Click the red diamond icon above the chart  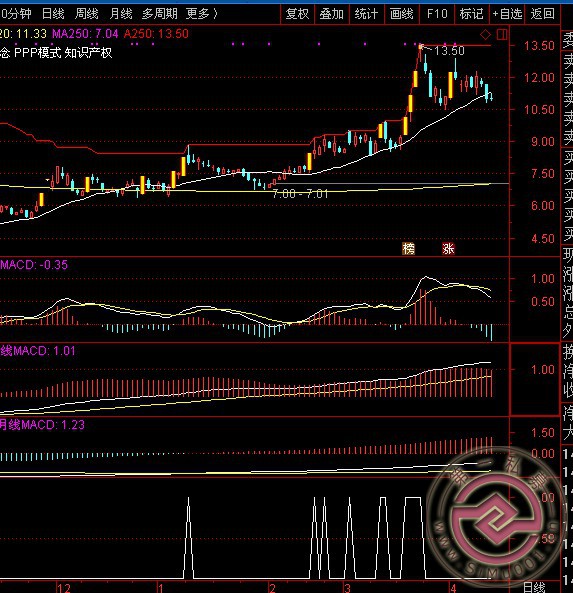pyautogui.click(x=485, y=35)
